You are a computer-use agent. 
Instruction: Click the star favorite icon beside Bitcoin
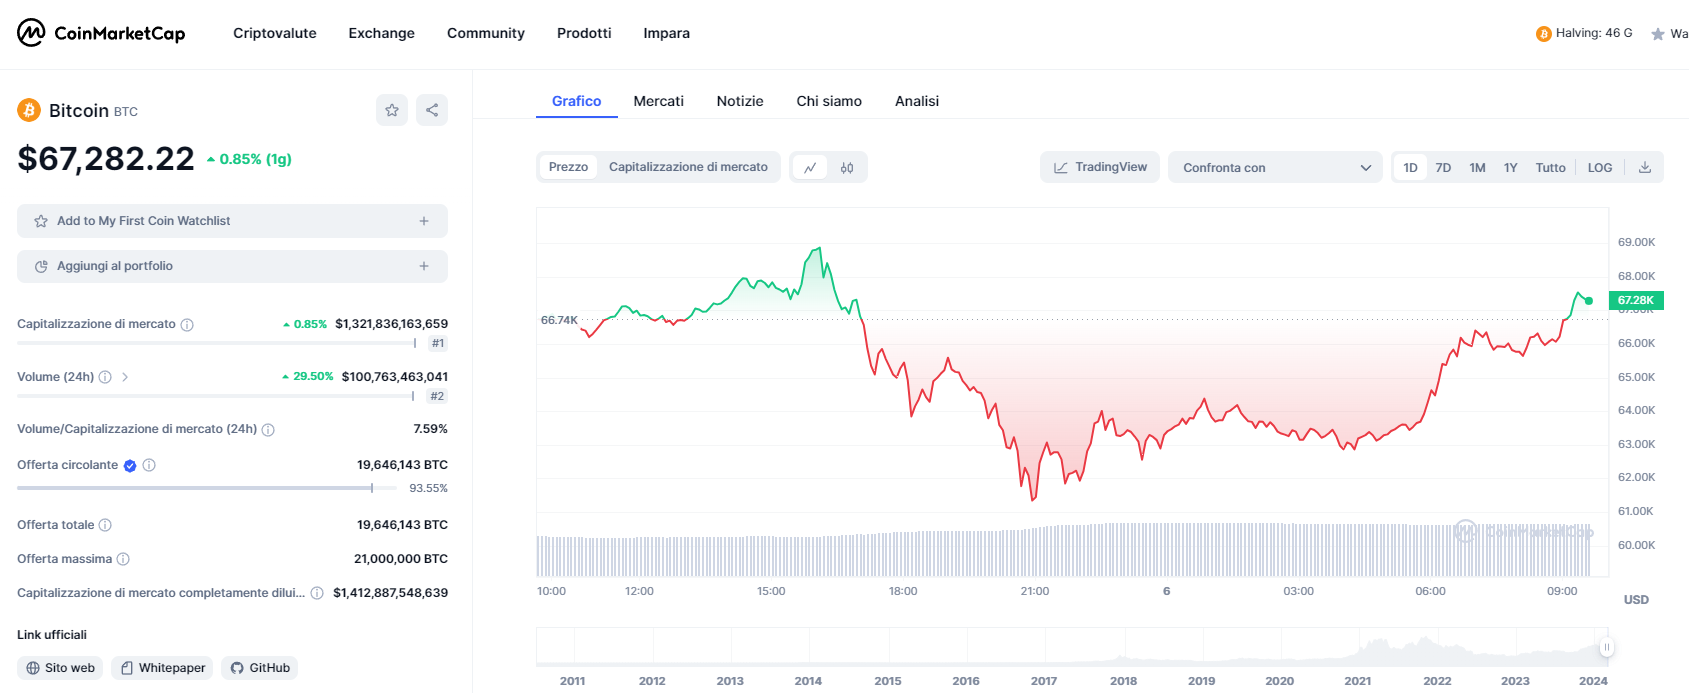coord(392,110)
